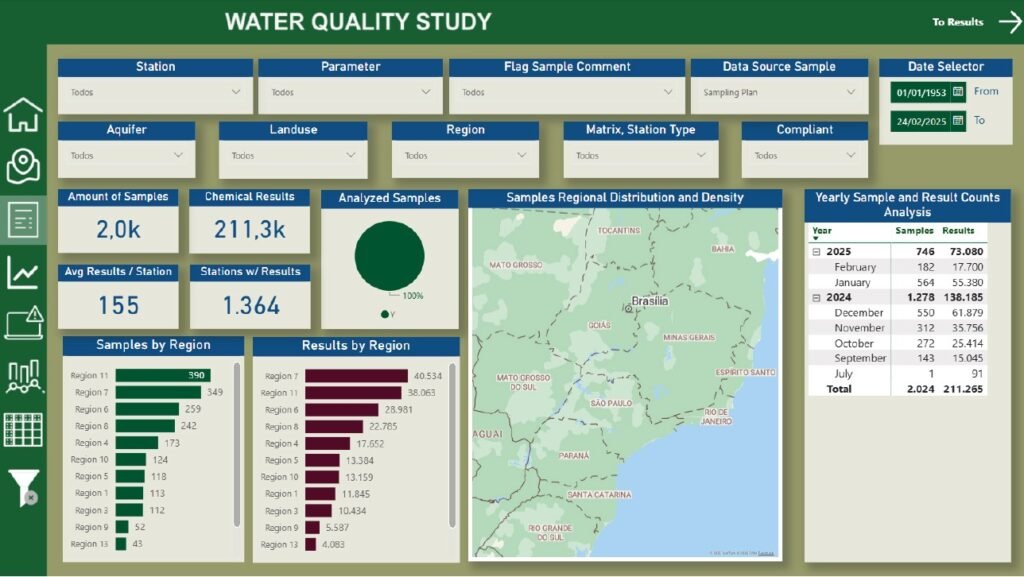Open the laptop warning alerts icon
Screen dimensions: 1024x577
[x=23, y=323]
